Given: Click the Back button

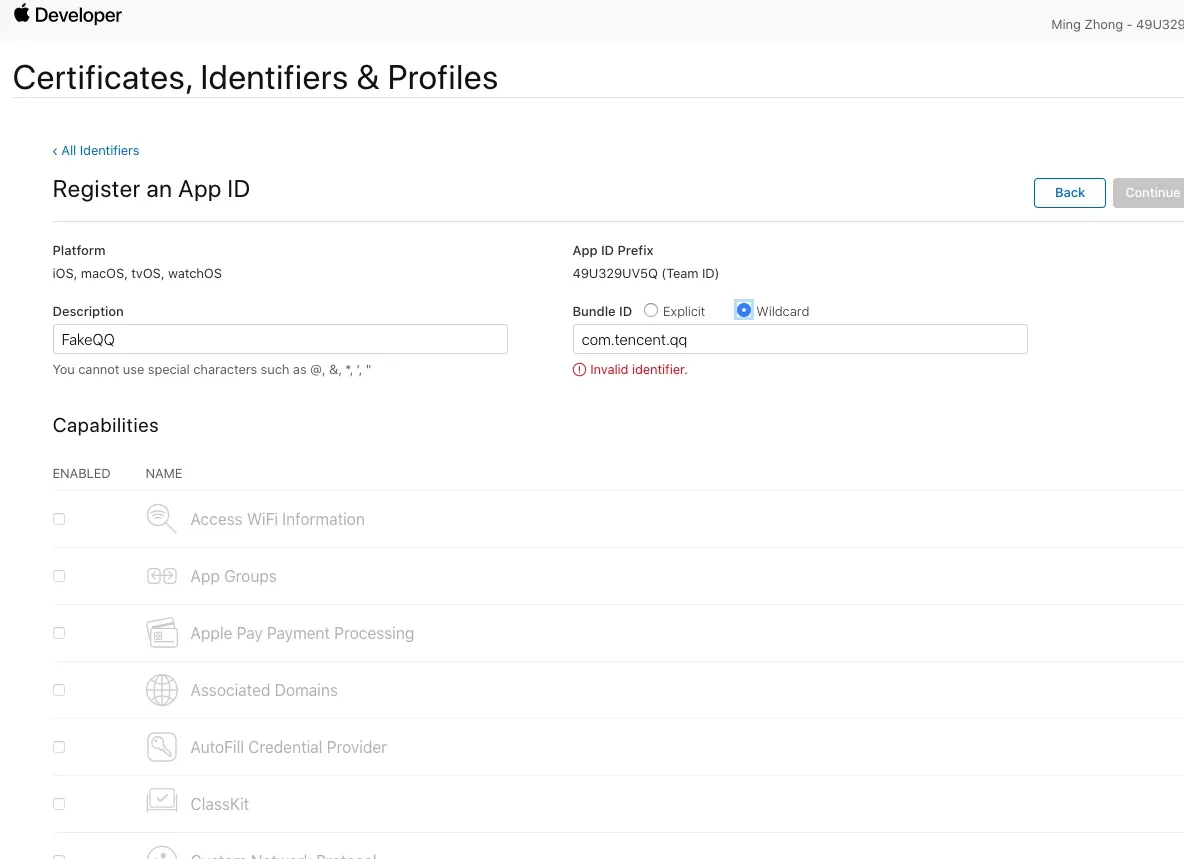Looking at the screenshot, I should point(1069,192).
